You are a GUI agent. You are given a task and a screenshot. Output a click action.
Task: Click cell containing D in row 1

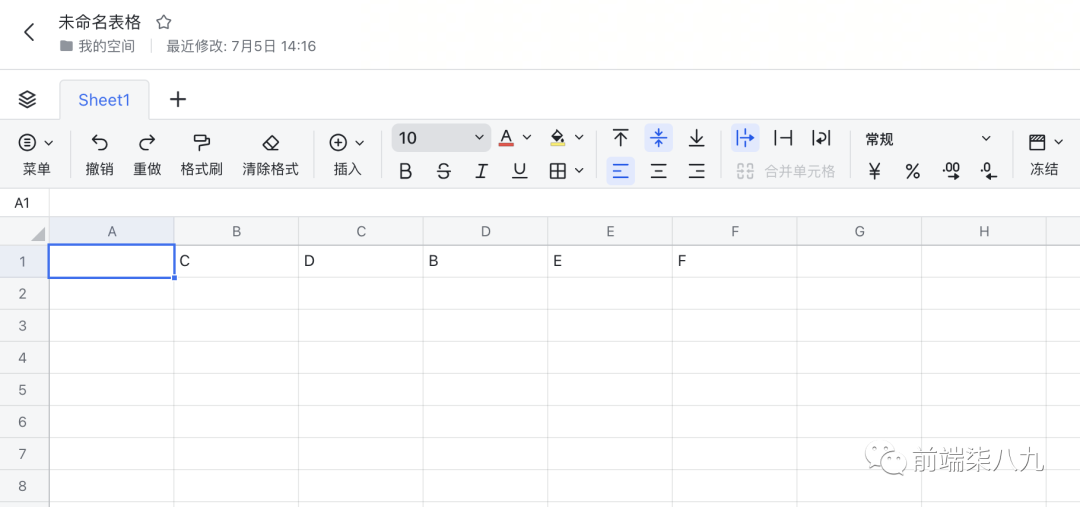point(361,262)
